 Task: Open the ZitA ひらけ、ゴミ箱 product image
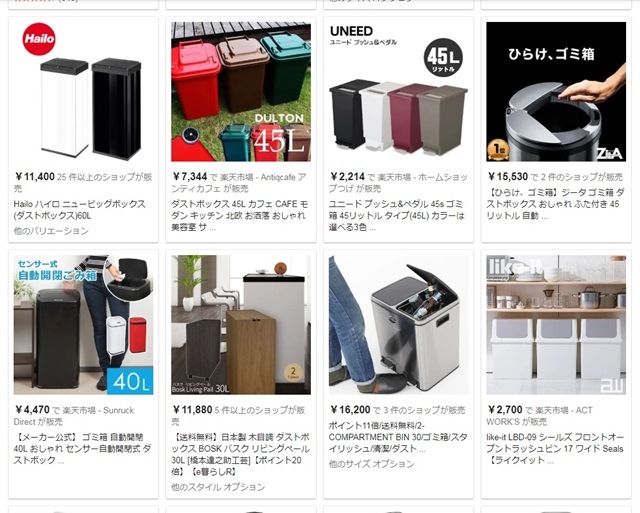(x=556, y=92)
